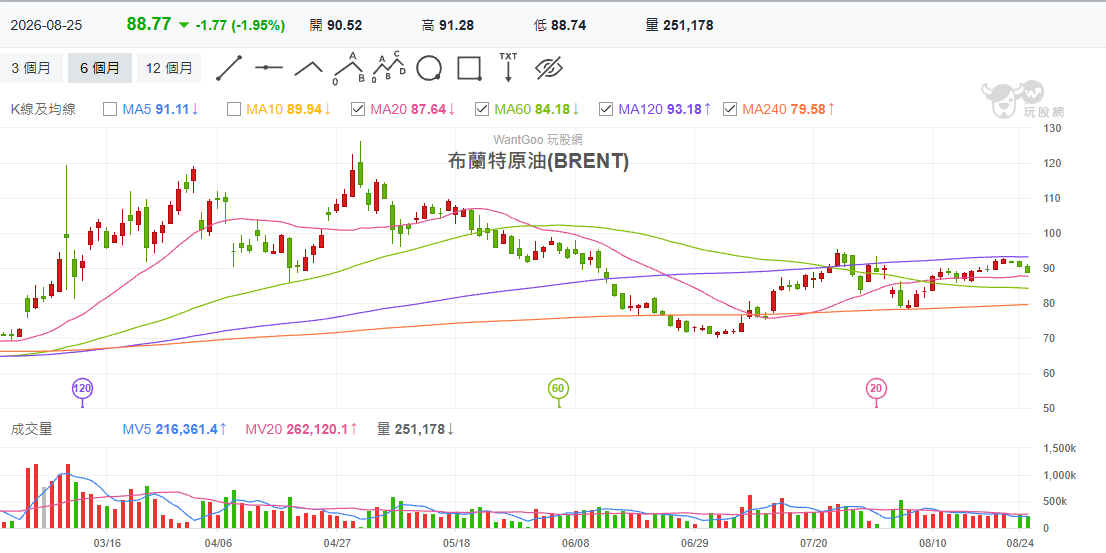Click the green 60 marker on timeline
This screenshot has height=553, width=1106.
[559, 389]
